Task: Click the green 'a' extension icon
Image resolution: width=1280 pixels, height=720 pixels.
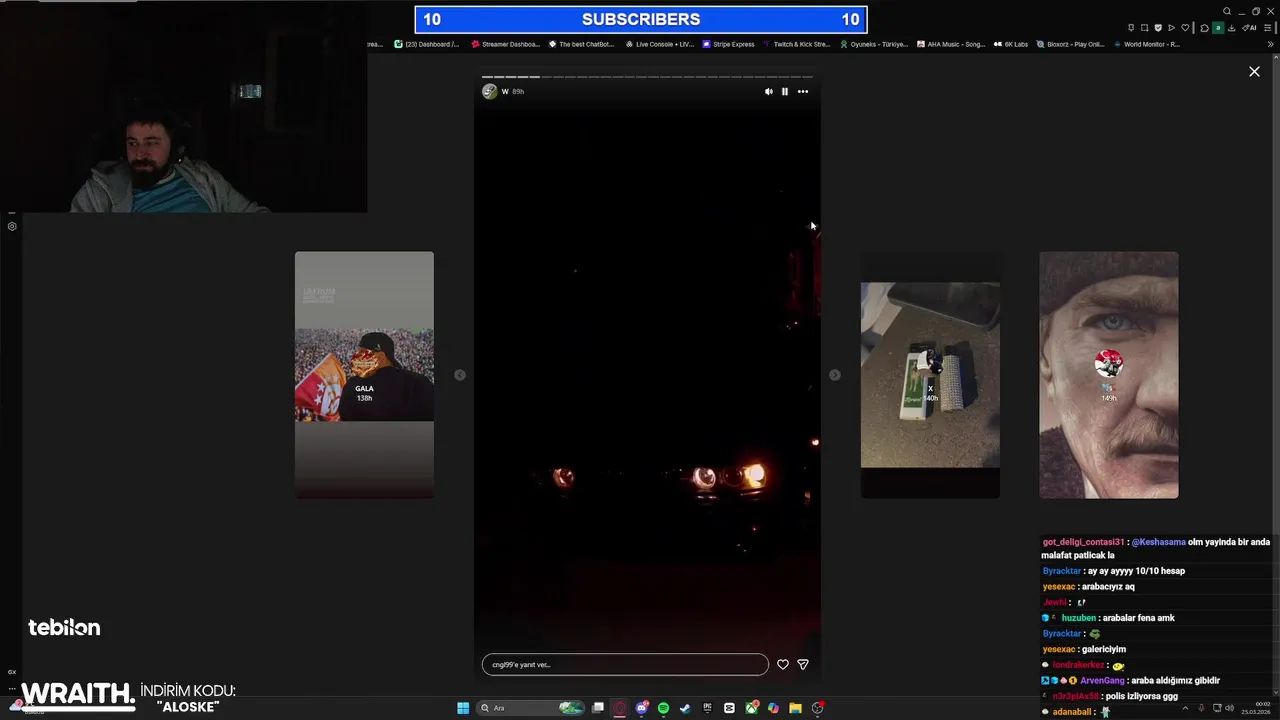Action: 1218,28
